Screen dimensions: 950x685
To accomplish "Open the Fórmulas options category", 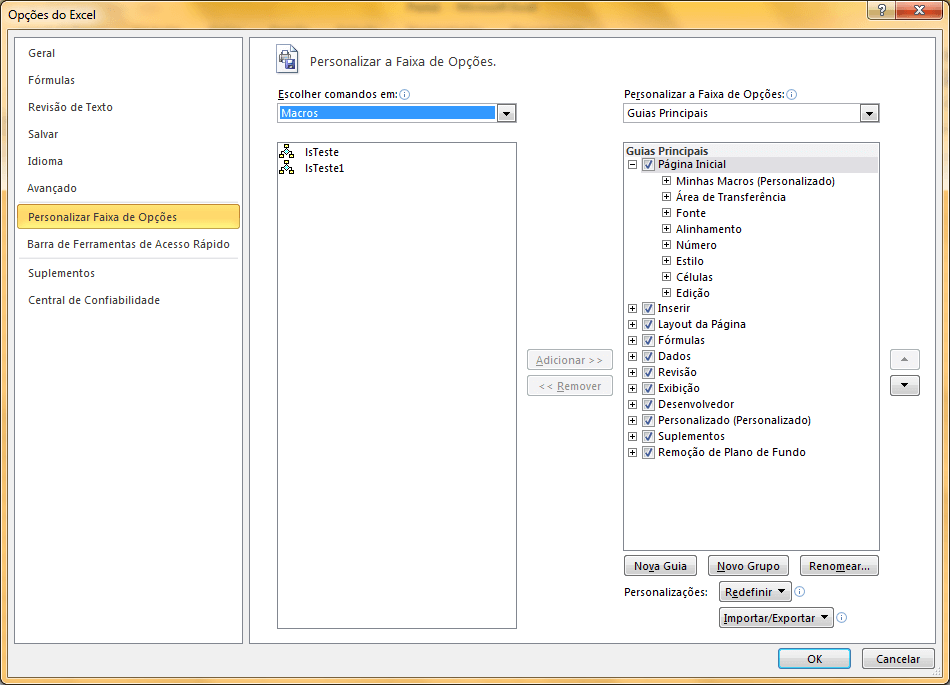I will click(51, 80).
